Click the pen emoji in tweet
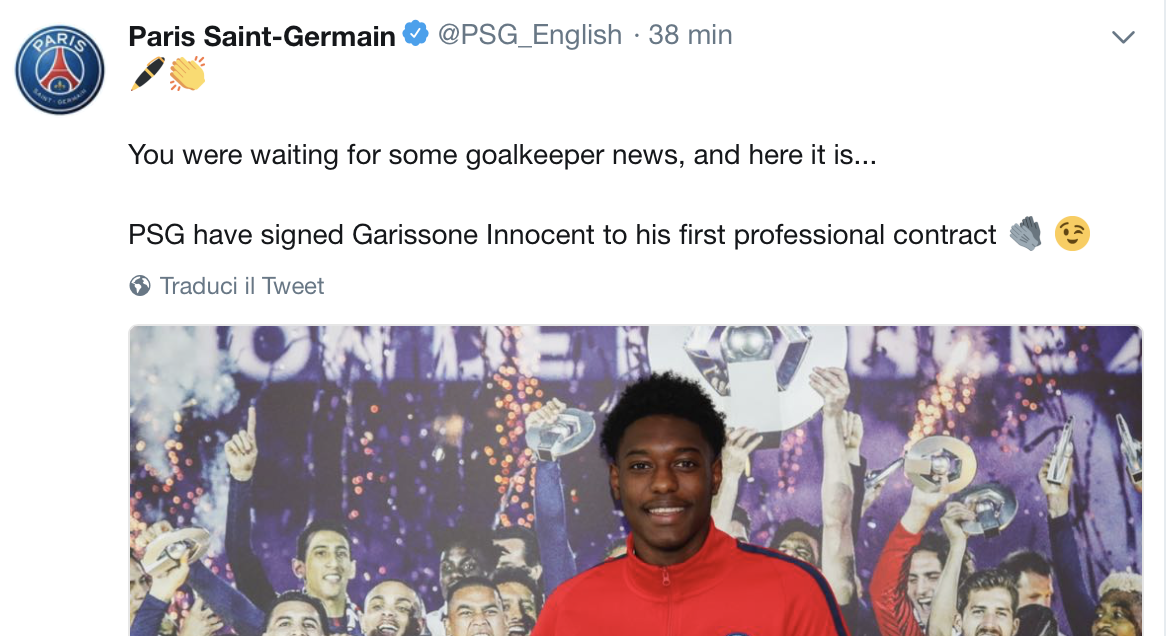 146,73
